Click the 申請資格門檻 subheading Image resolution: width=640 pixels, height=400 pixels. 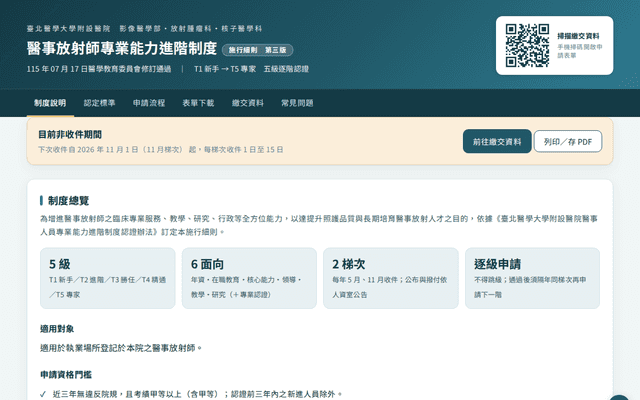click(x=66, y=375)
